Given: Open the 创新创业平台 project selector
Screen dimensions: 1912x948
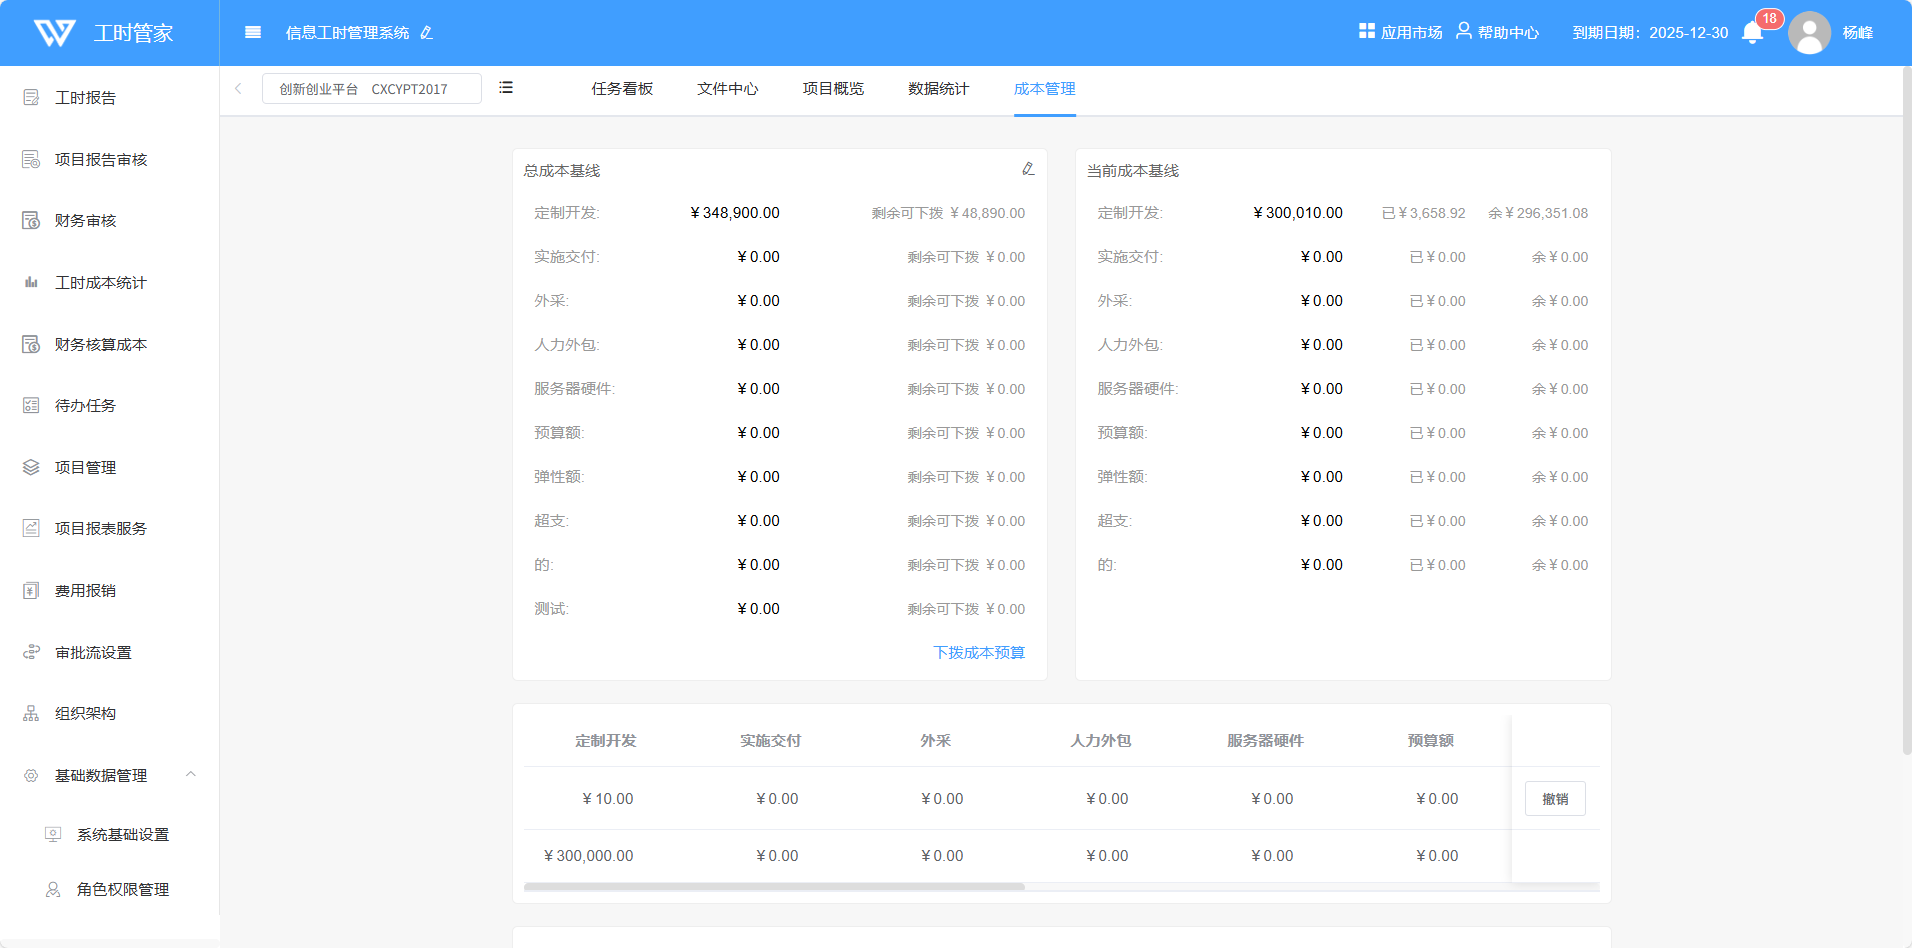Looking at the screenshot, I should coord(371,89).
